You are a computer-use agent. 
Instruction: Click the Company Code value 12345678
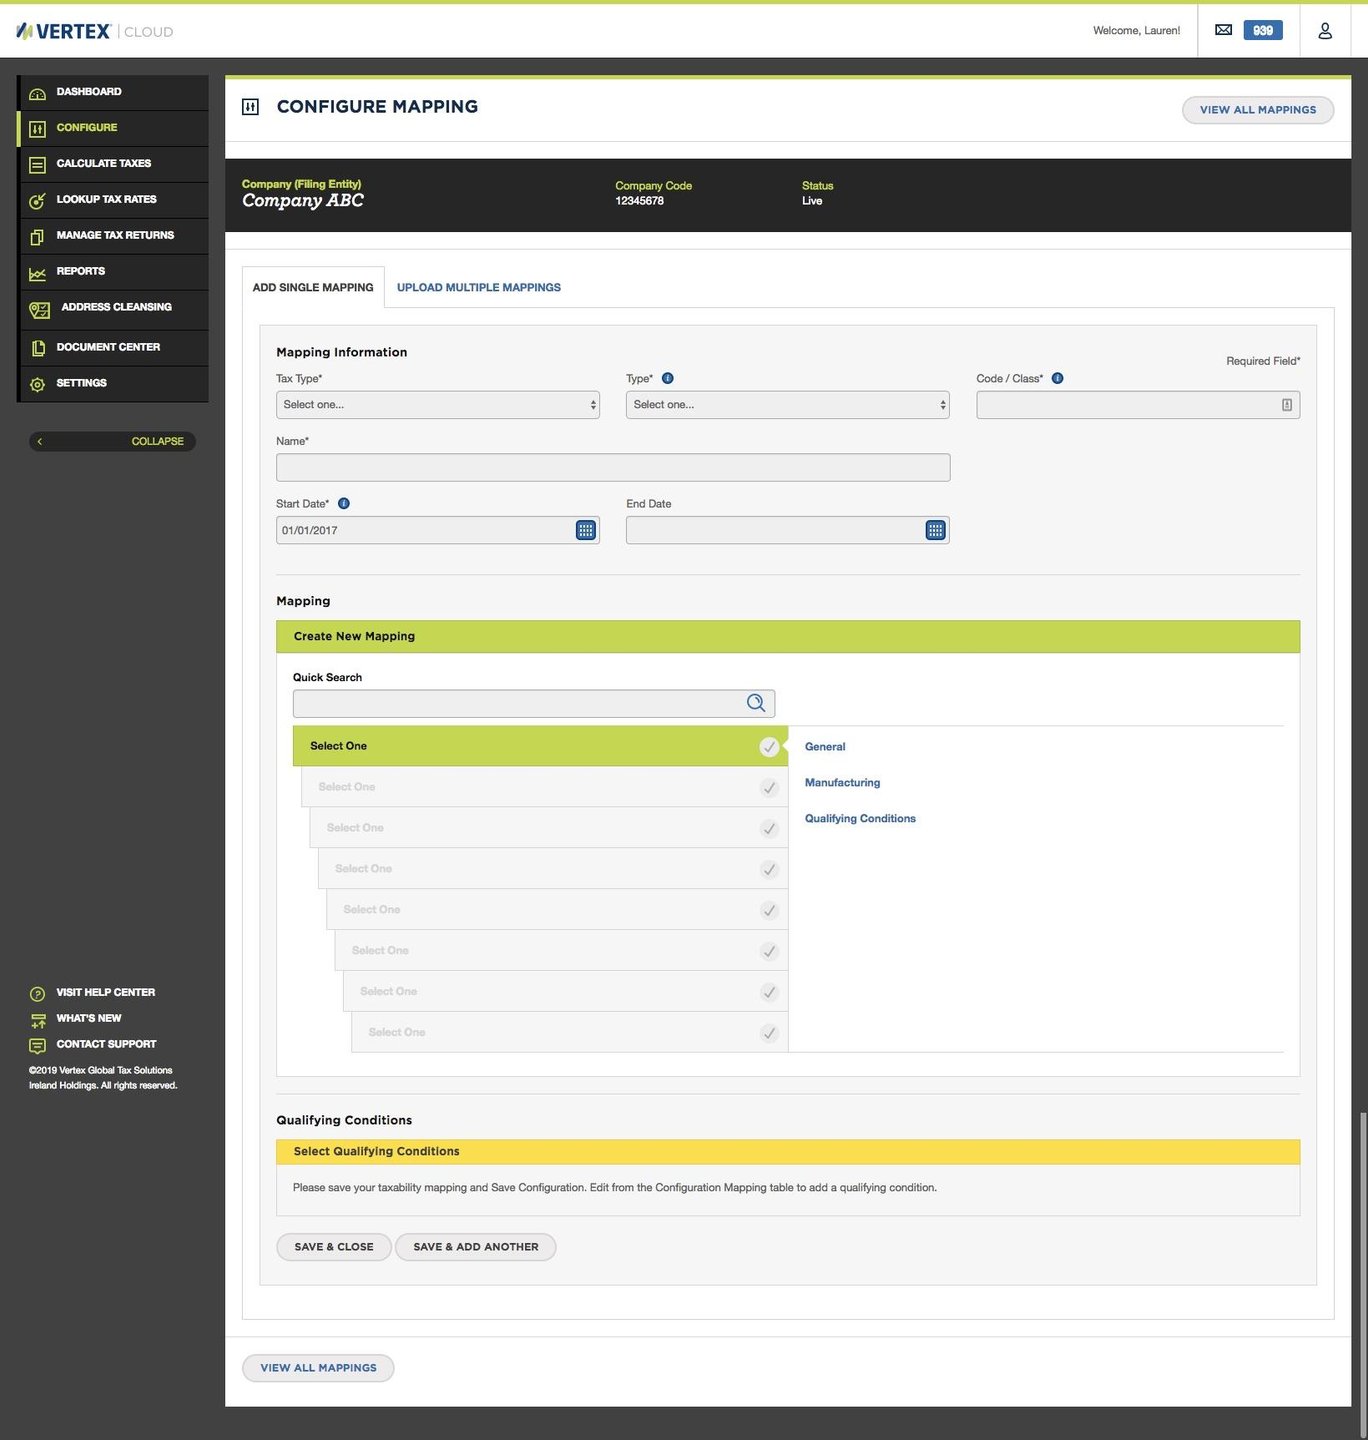[640, 201]
